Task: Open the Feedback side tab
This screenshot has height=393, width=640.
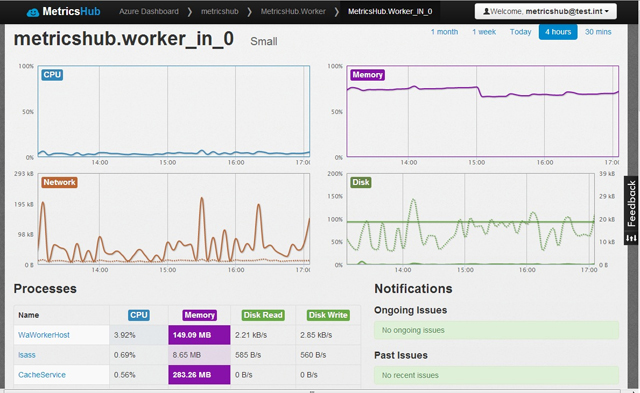Action: 631,203
